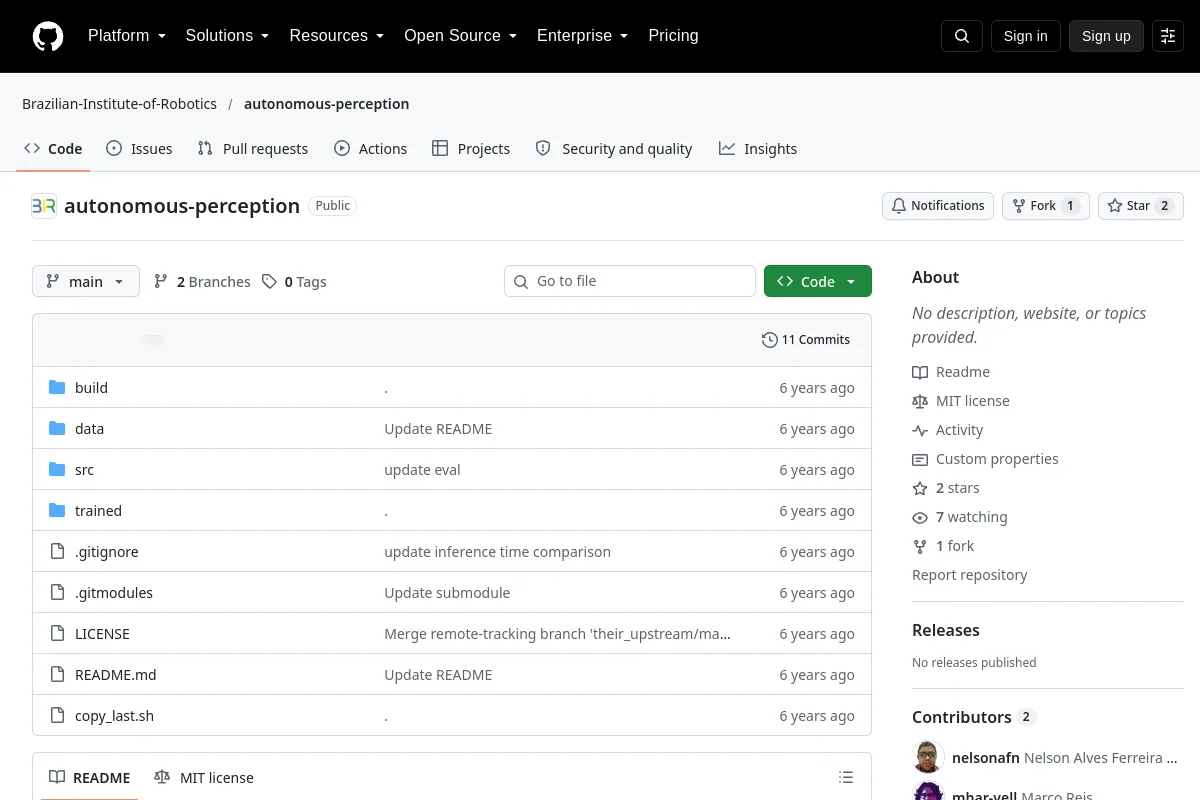This screenshot has height=800, width=1200.
Task: Open the 0 Tags link
Action: point(294,282)
